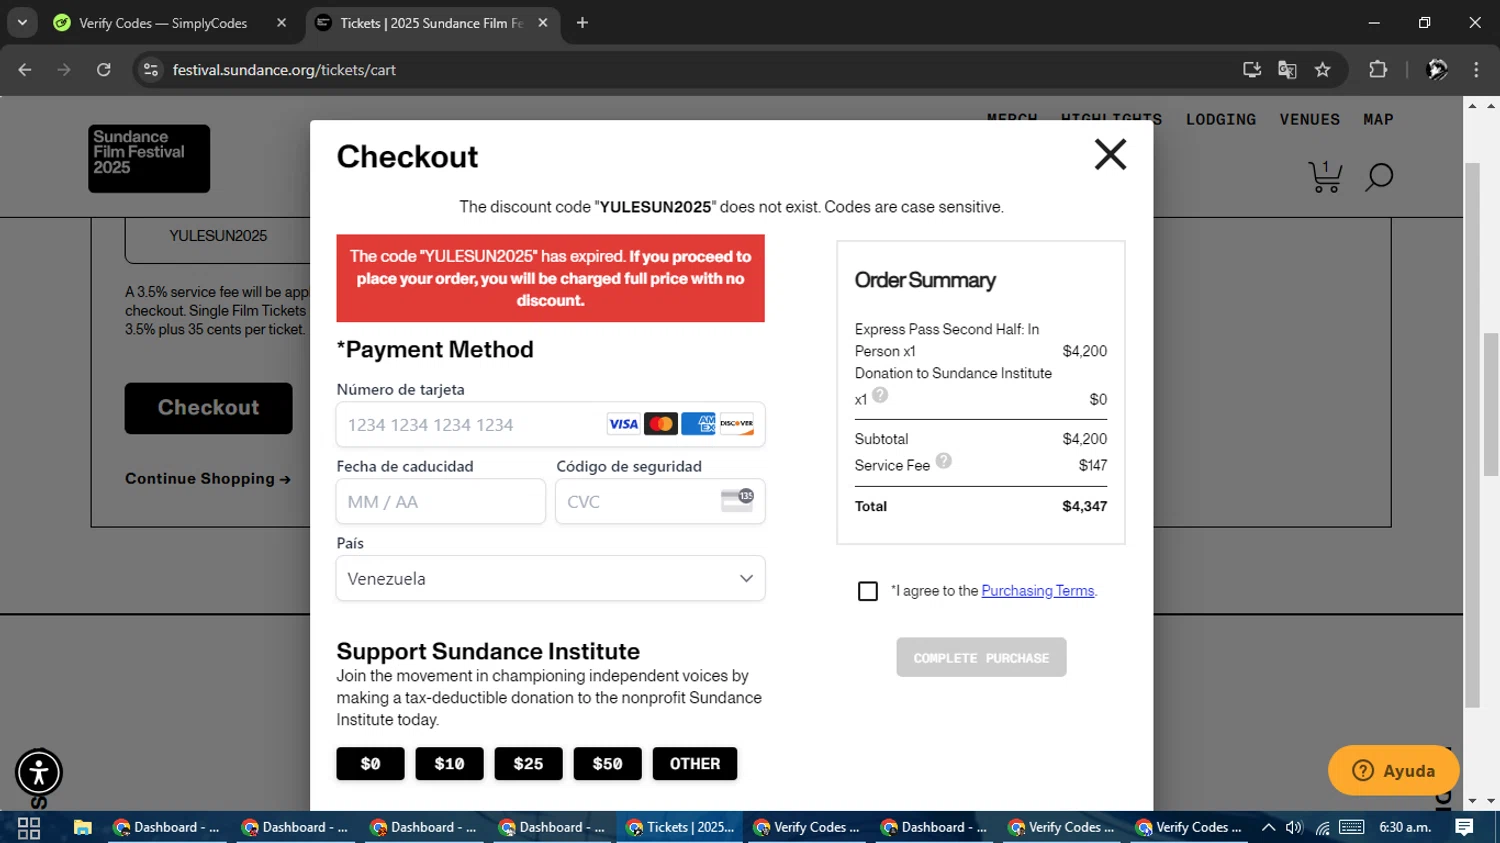Go back with the browser back arrow

pyautogui.click(x=25, y=70)
